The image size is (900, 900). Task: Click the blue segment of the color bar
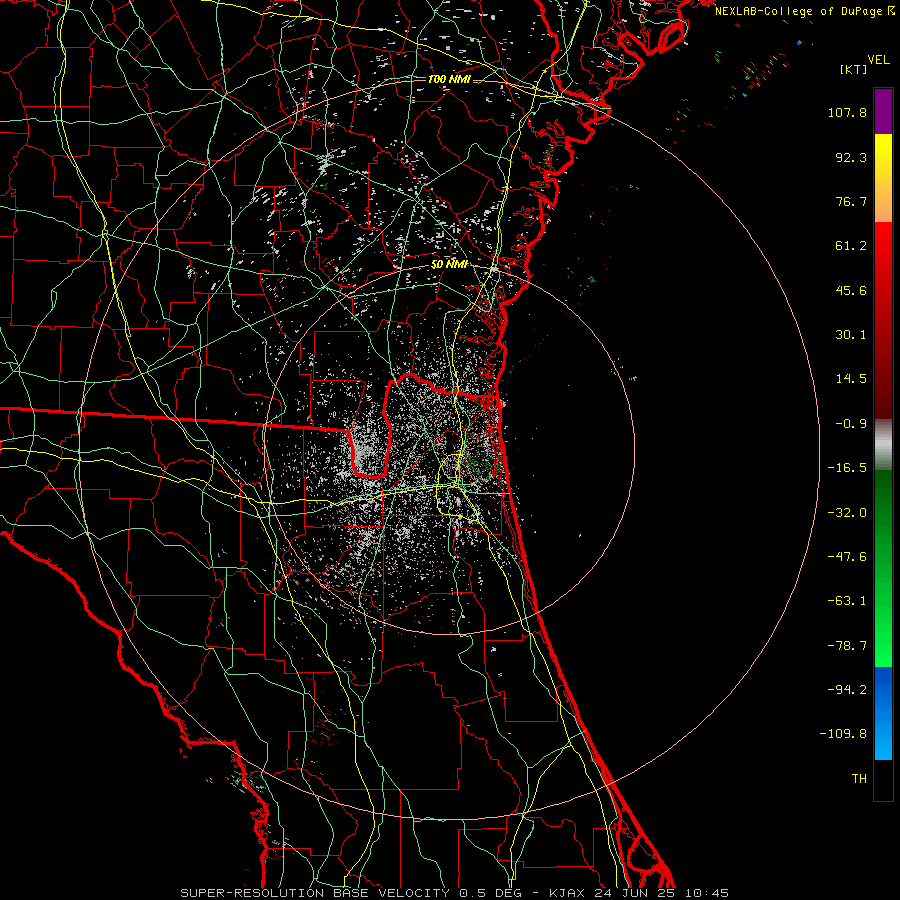point(883,713)
